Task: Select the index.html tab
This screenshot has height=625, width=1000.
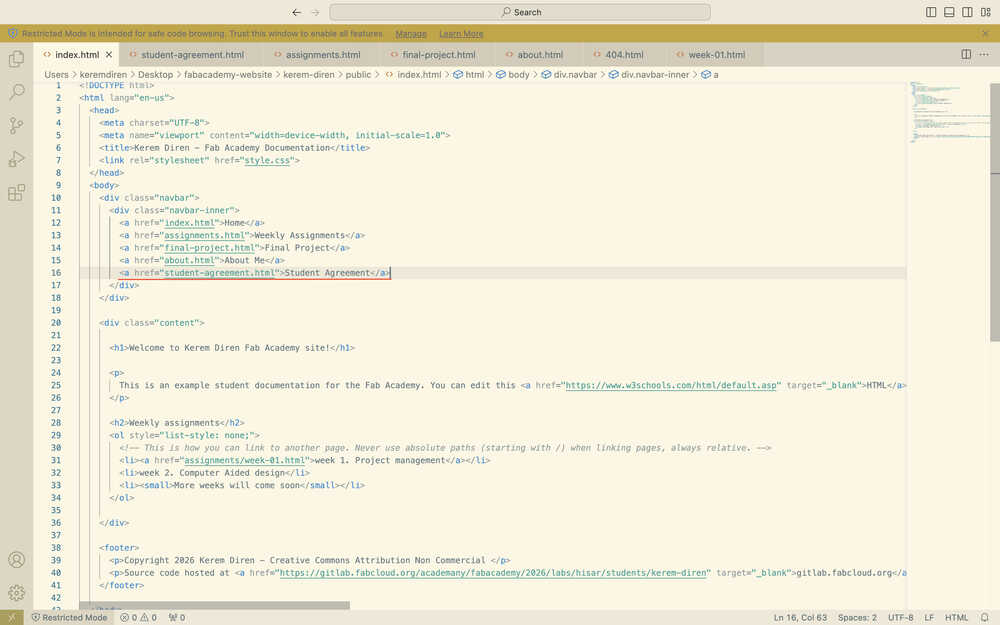Action: tap(77, 55)
